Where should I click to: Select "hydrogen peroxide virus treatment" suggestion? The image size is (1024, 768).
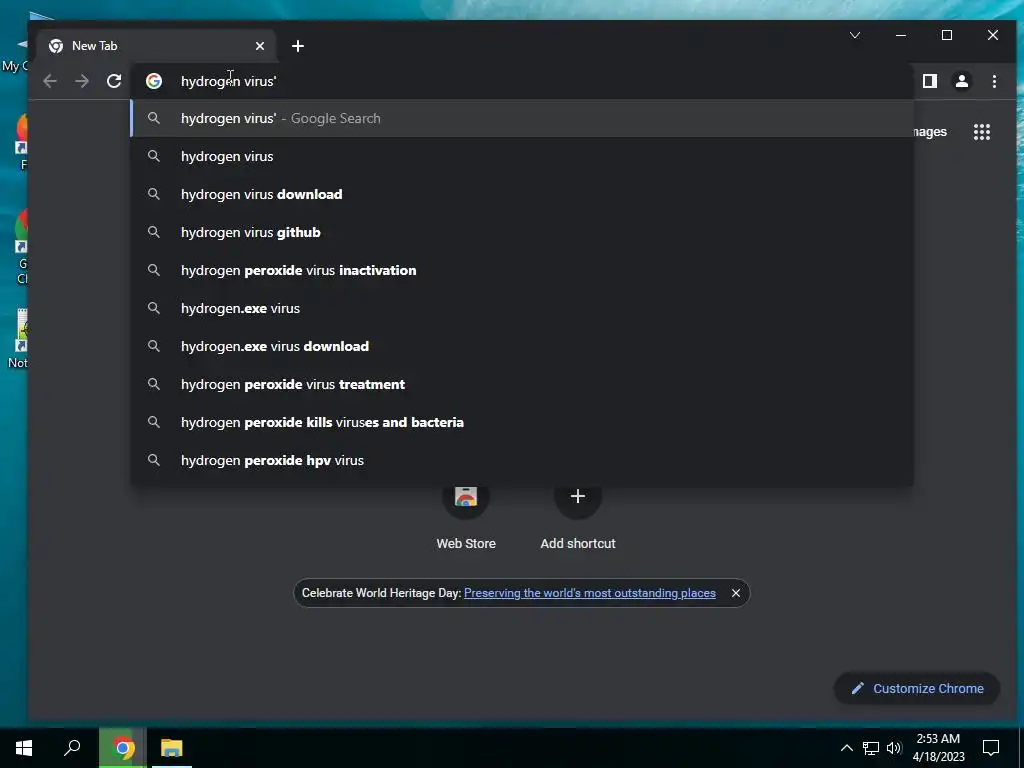click(522, 384)
